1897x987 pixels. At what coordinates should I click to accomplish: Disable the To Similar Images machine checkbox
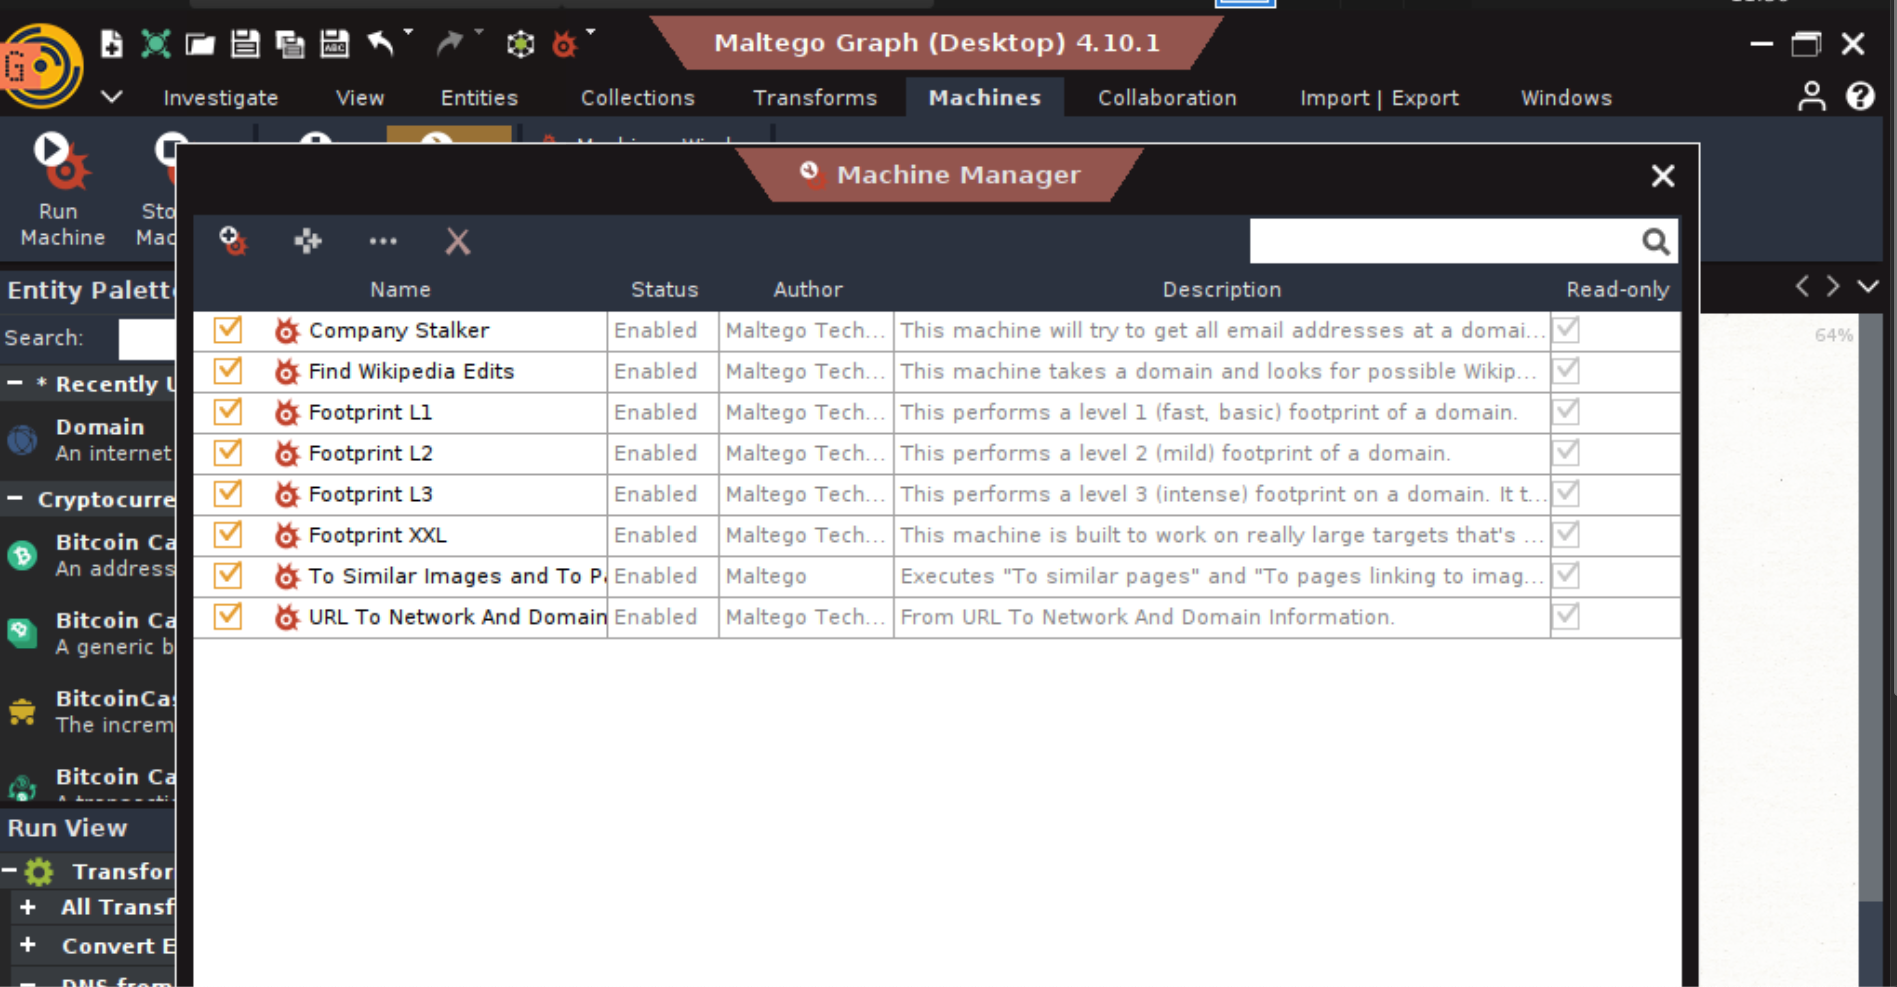pos(228,575)
